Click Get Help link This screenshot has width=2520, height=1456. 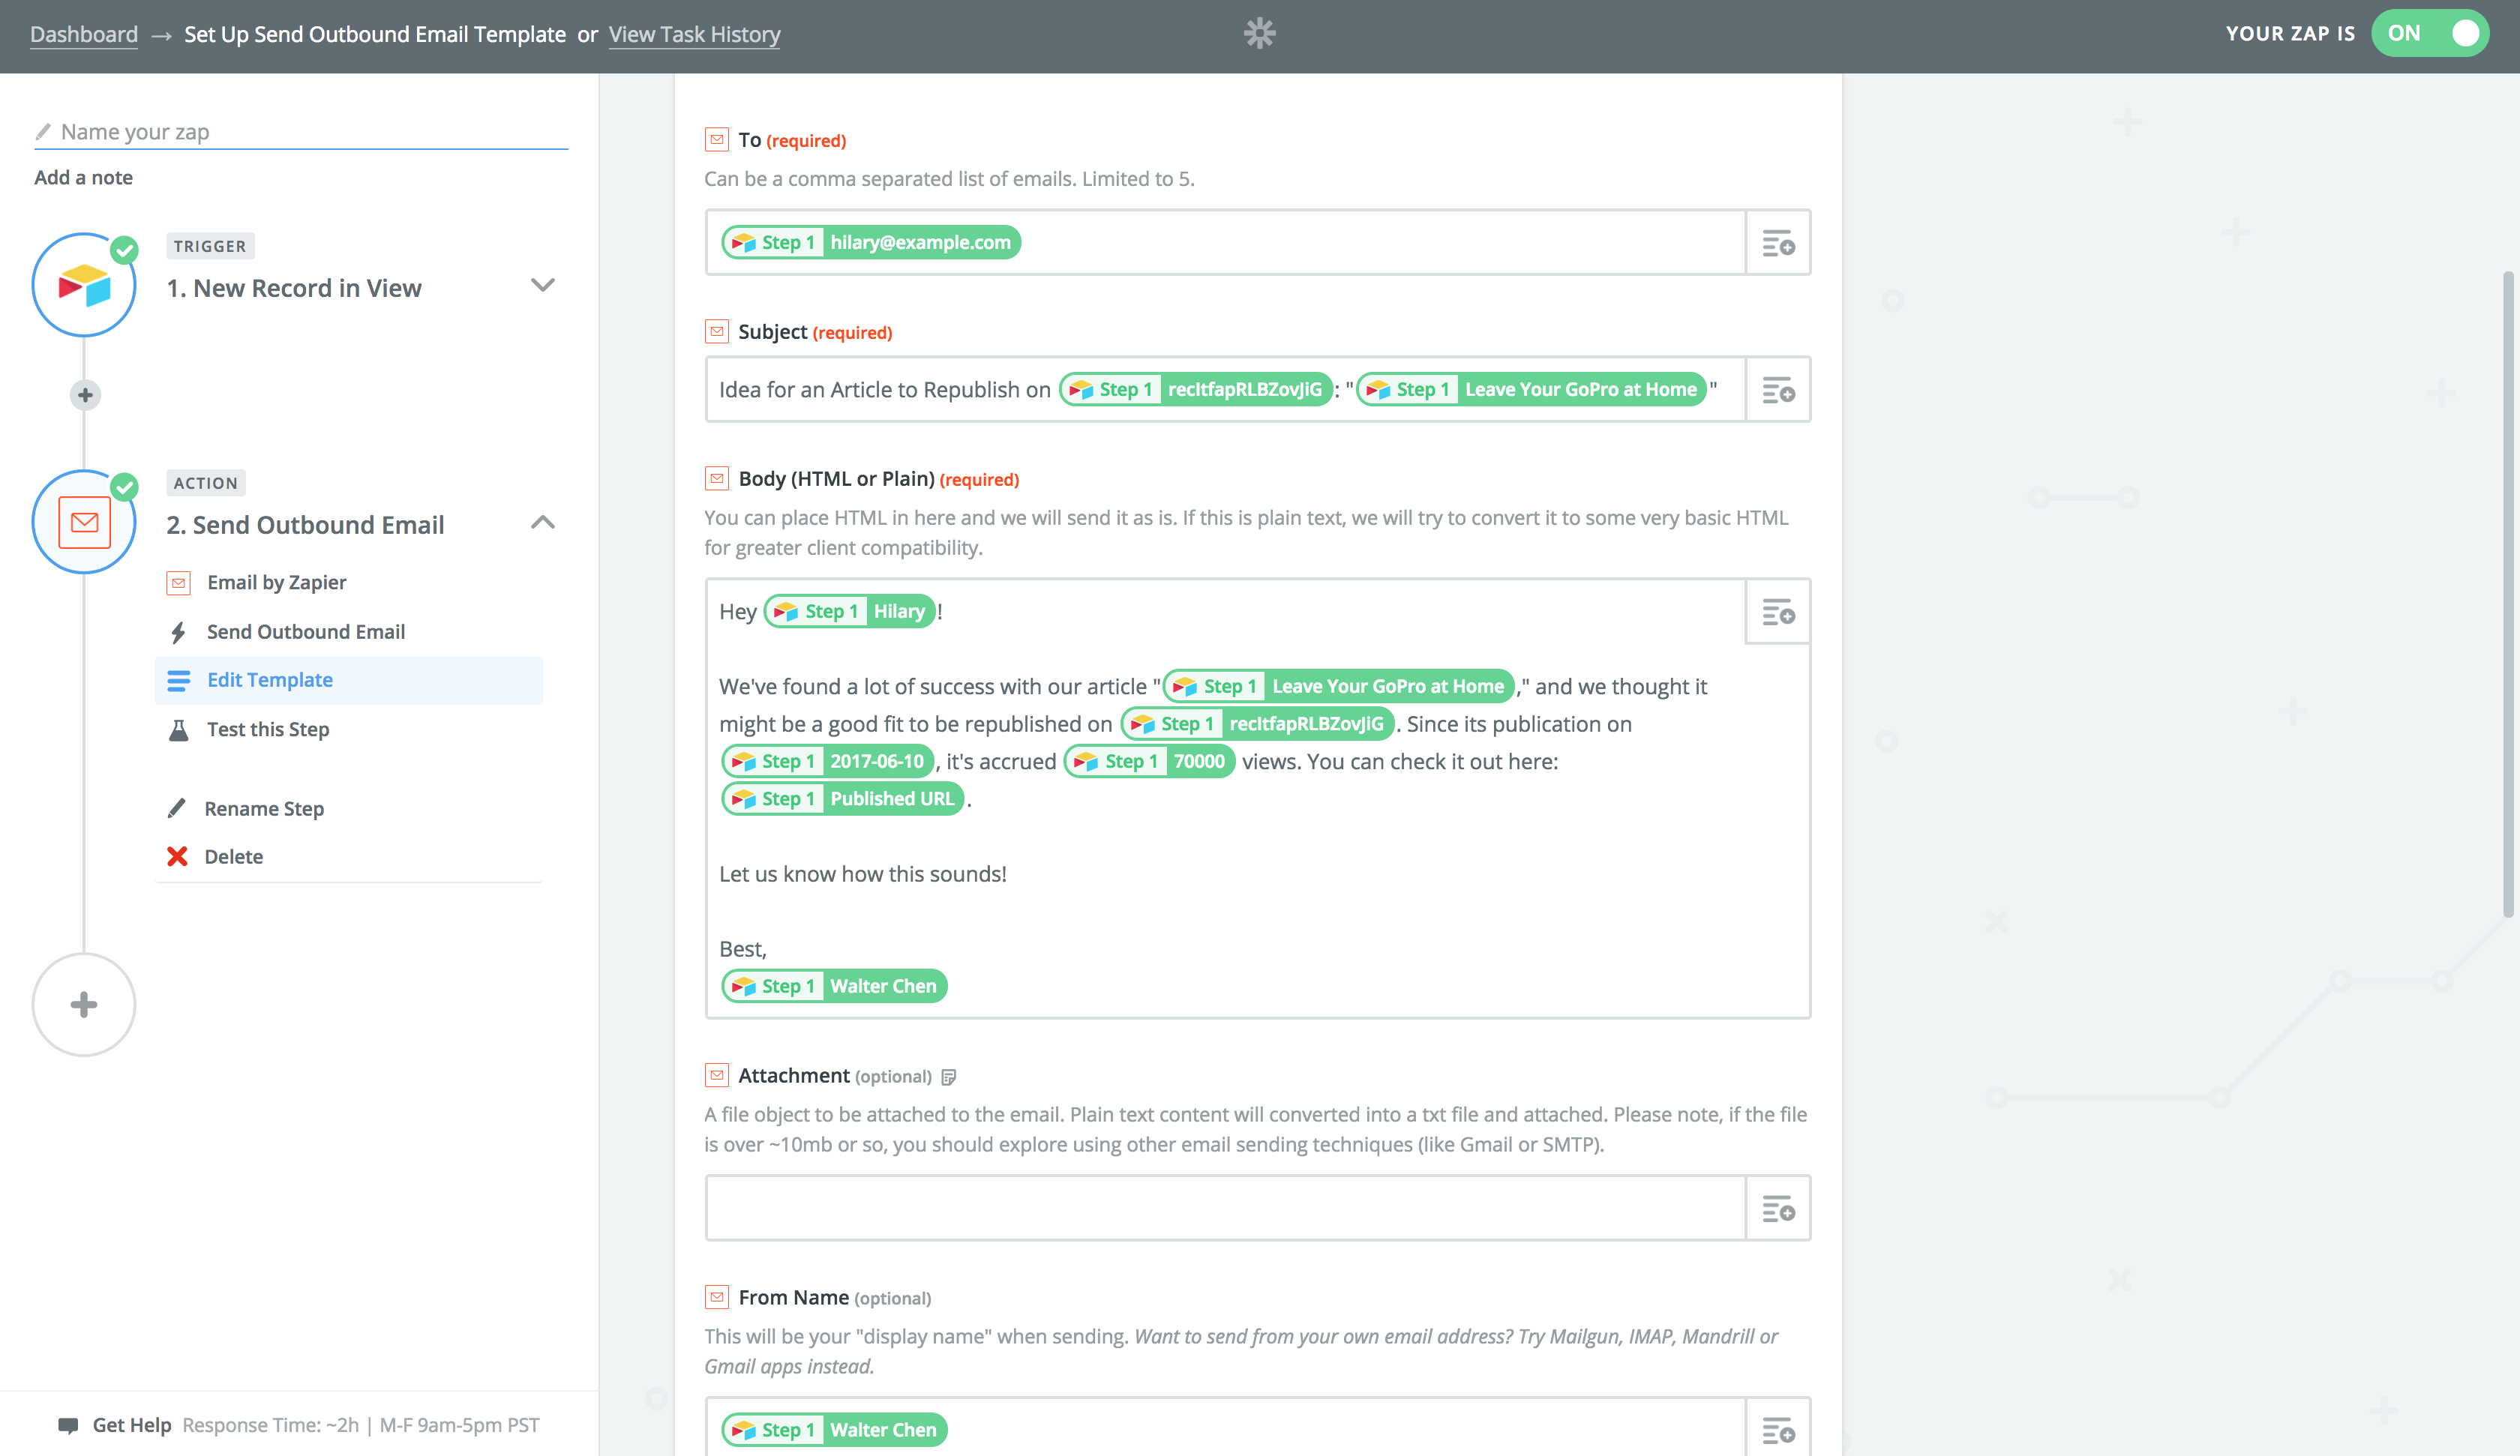pyautogui.click(x=131, y=1425)
